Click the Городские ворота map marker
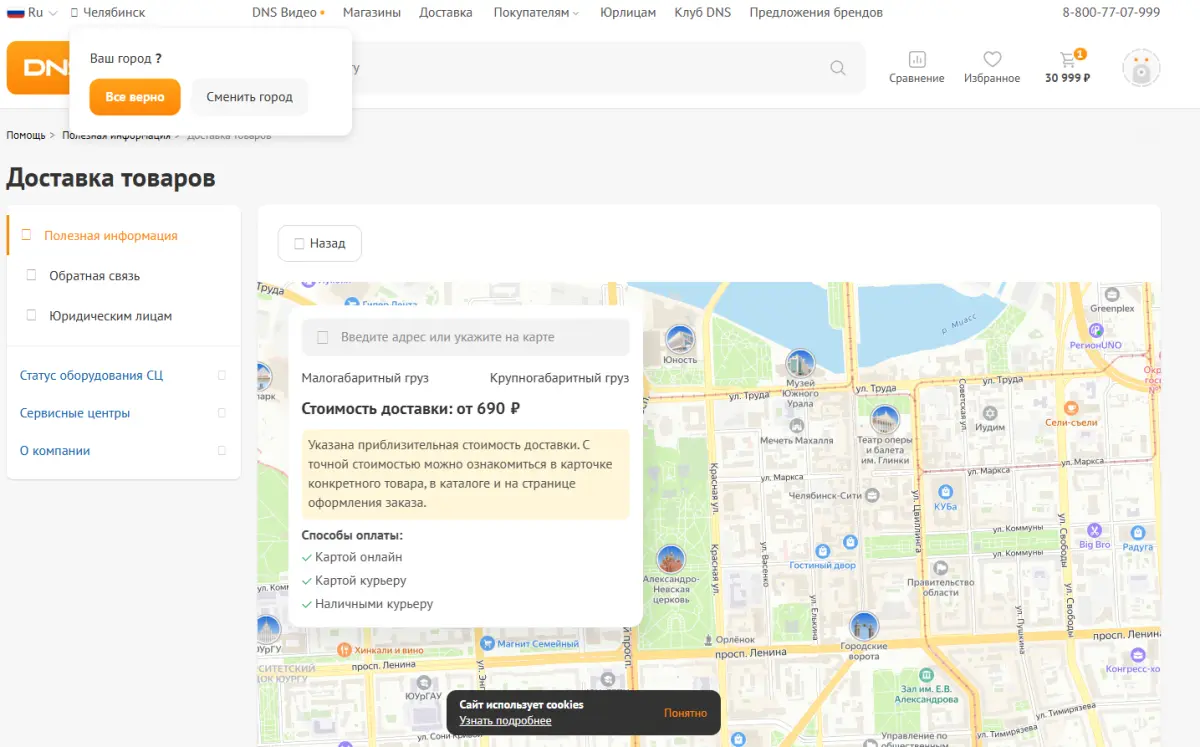The width and height of the screenshot is (1200, 747). [864, 627]
